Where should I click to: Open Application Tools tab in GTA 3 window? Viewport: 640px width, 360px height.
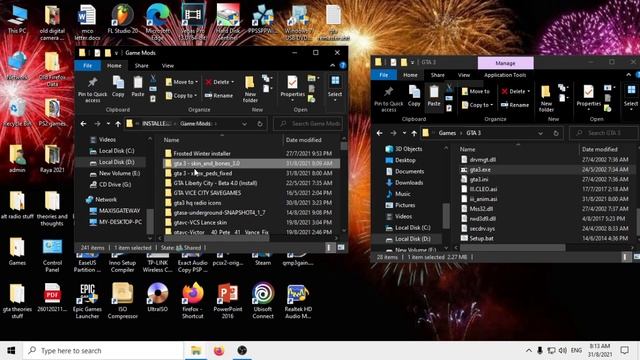(x=505, y=75)
